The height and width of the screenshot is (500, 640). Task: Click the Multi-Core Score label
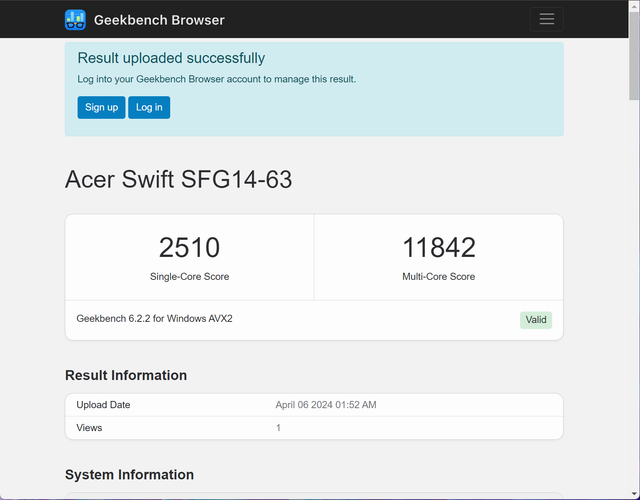[x=439, y=276]
